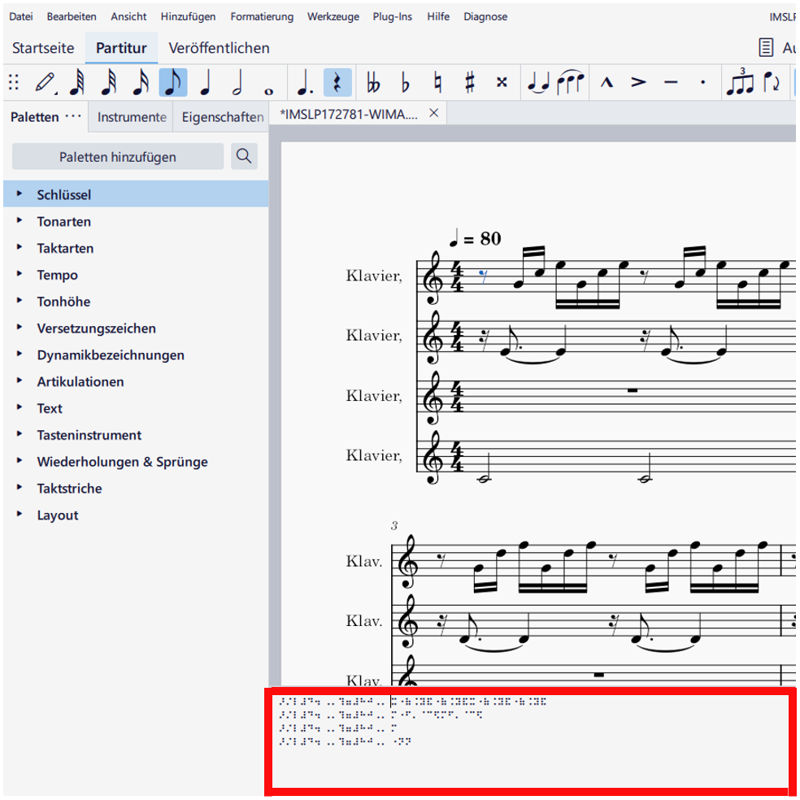Add a tie between notes
The height and width of the screenshot is (800, 800).
coord(538,82)
